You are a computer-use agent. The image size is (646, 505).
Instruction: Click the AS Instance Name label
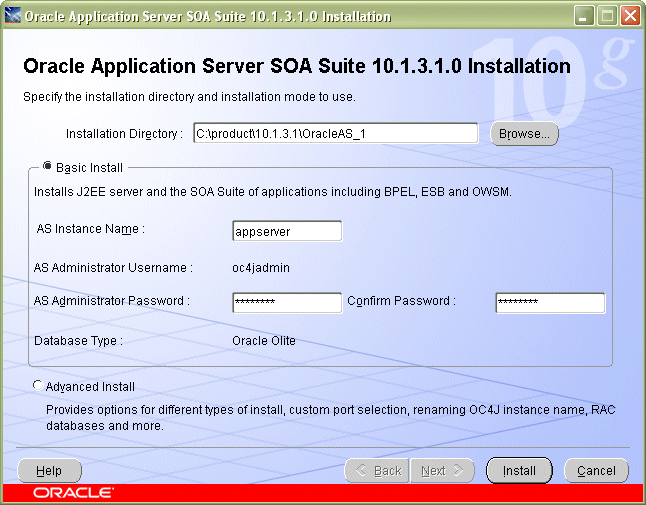pos(91,229)
